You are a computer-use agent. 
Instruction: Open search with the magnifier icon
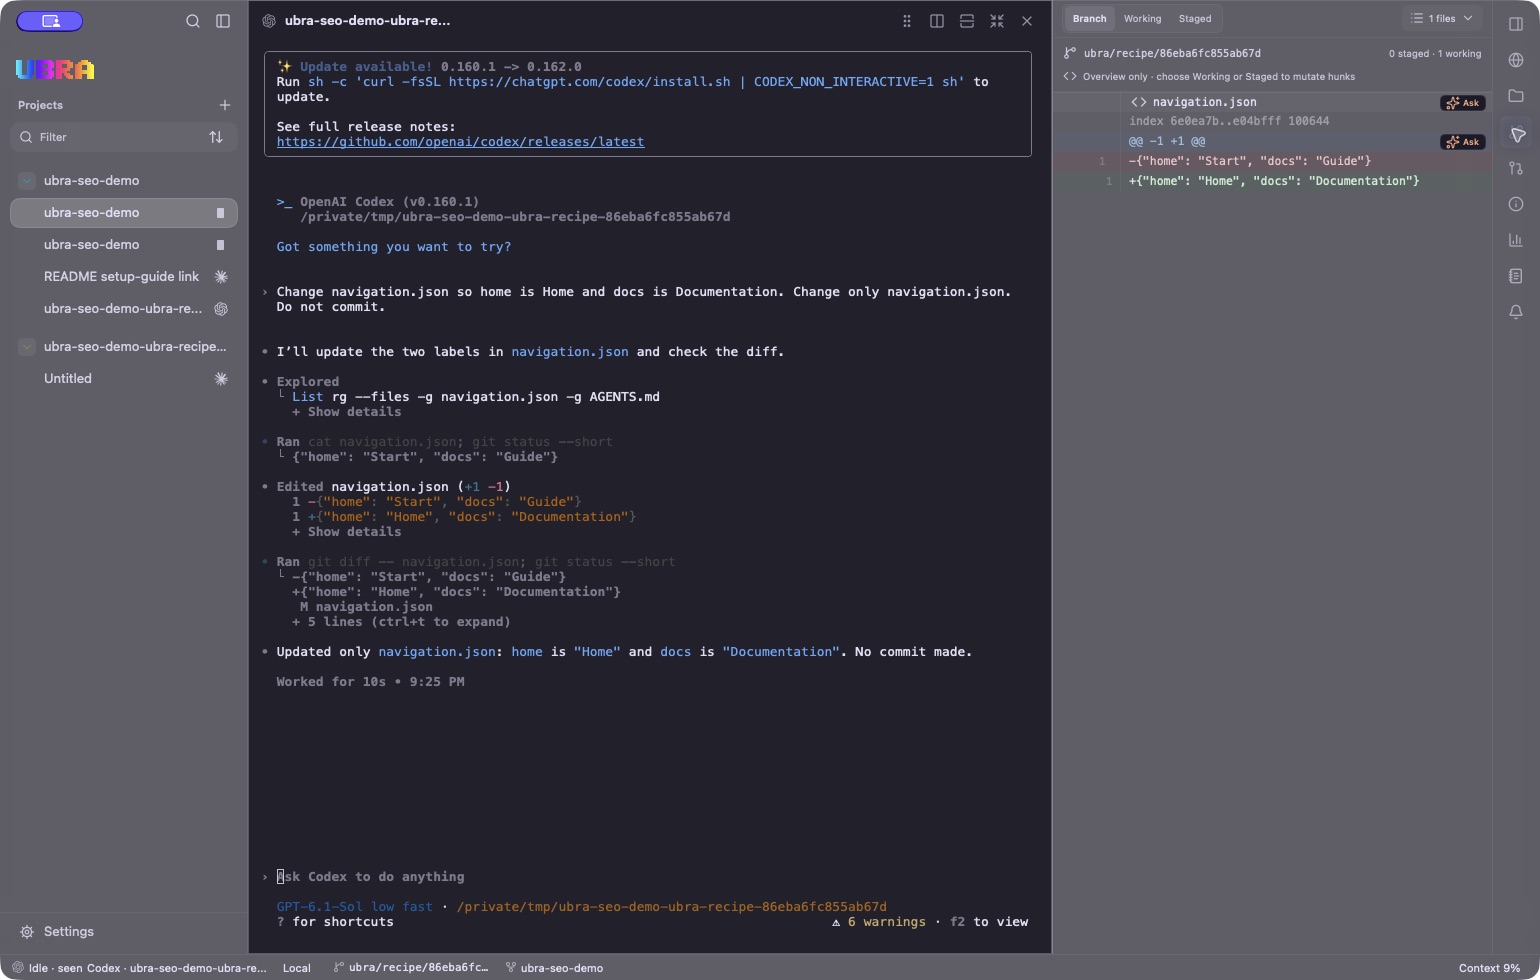pos(193,21)
